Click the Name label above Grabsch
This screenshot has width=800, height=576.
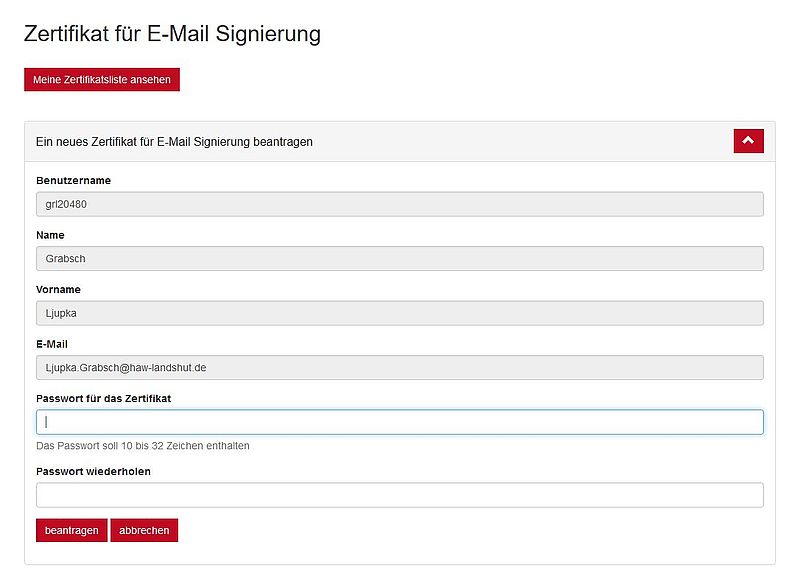tap(50, 235)
